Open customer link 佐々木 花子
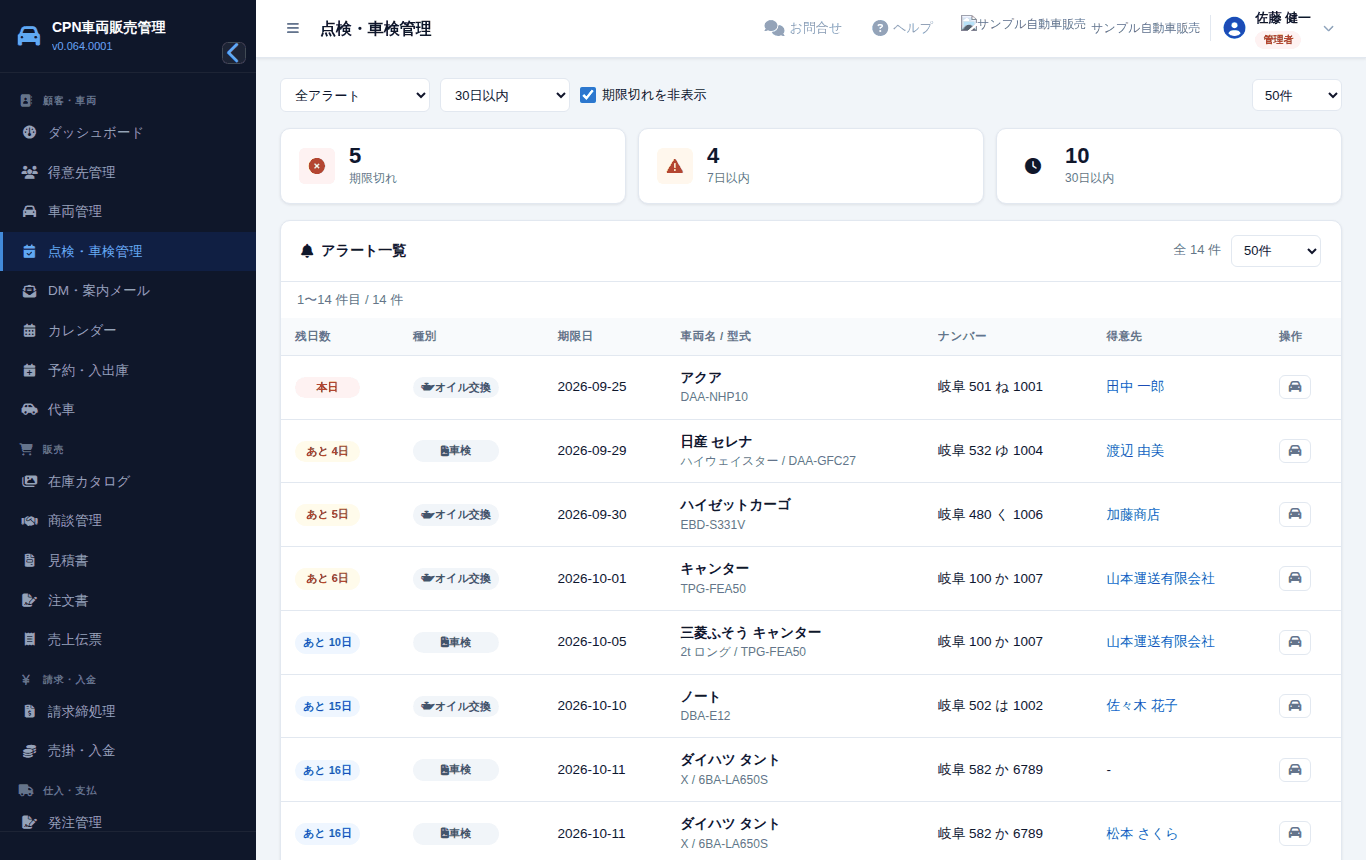Viewport: 1366px width, 860px height. 1142,706
